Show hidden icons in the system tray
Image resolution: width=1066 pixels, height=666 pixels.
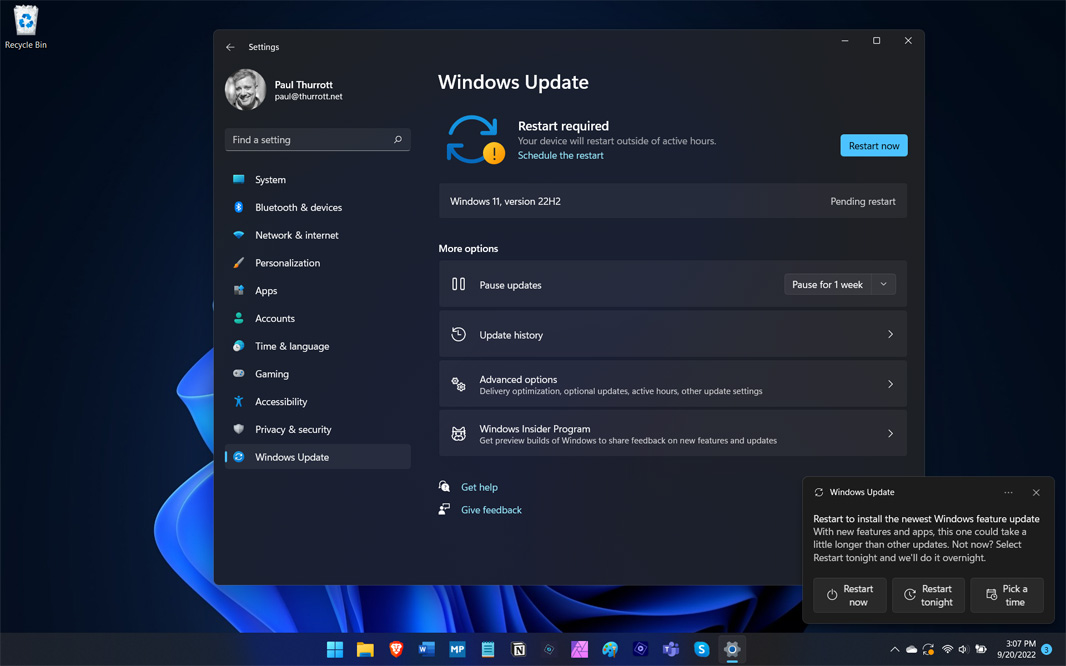895,649
